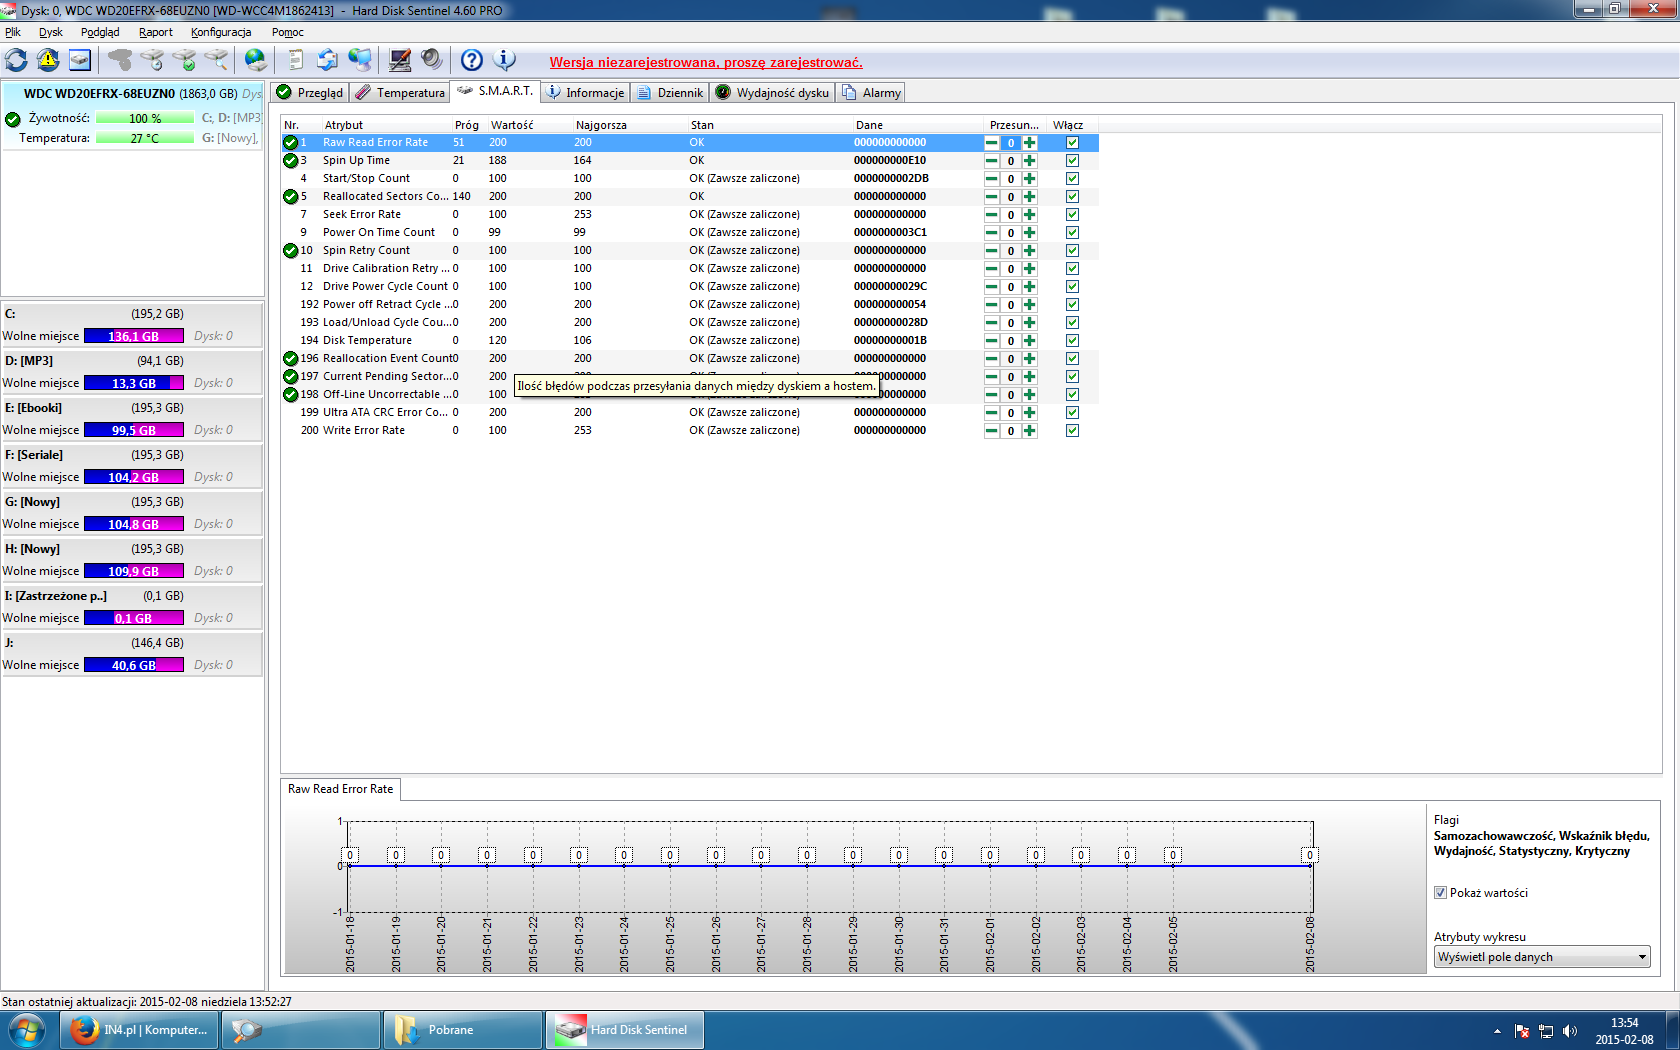1680x1050 pixels.
Task: Click the blue-framed disk panel toolbar icon
Action: click(x=80, y=60)
